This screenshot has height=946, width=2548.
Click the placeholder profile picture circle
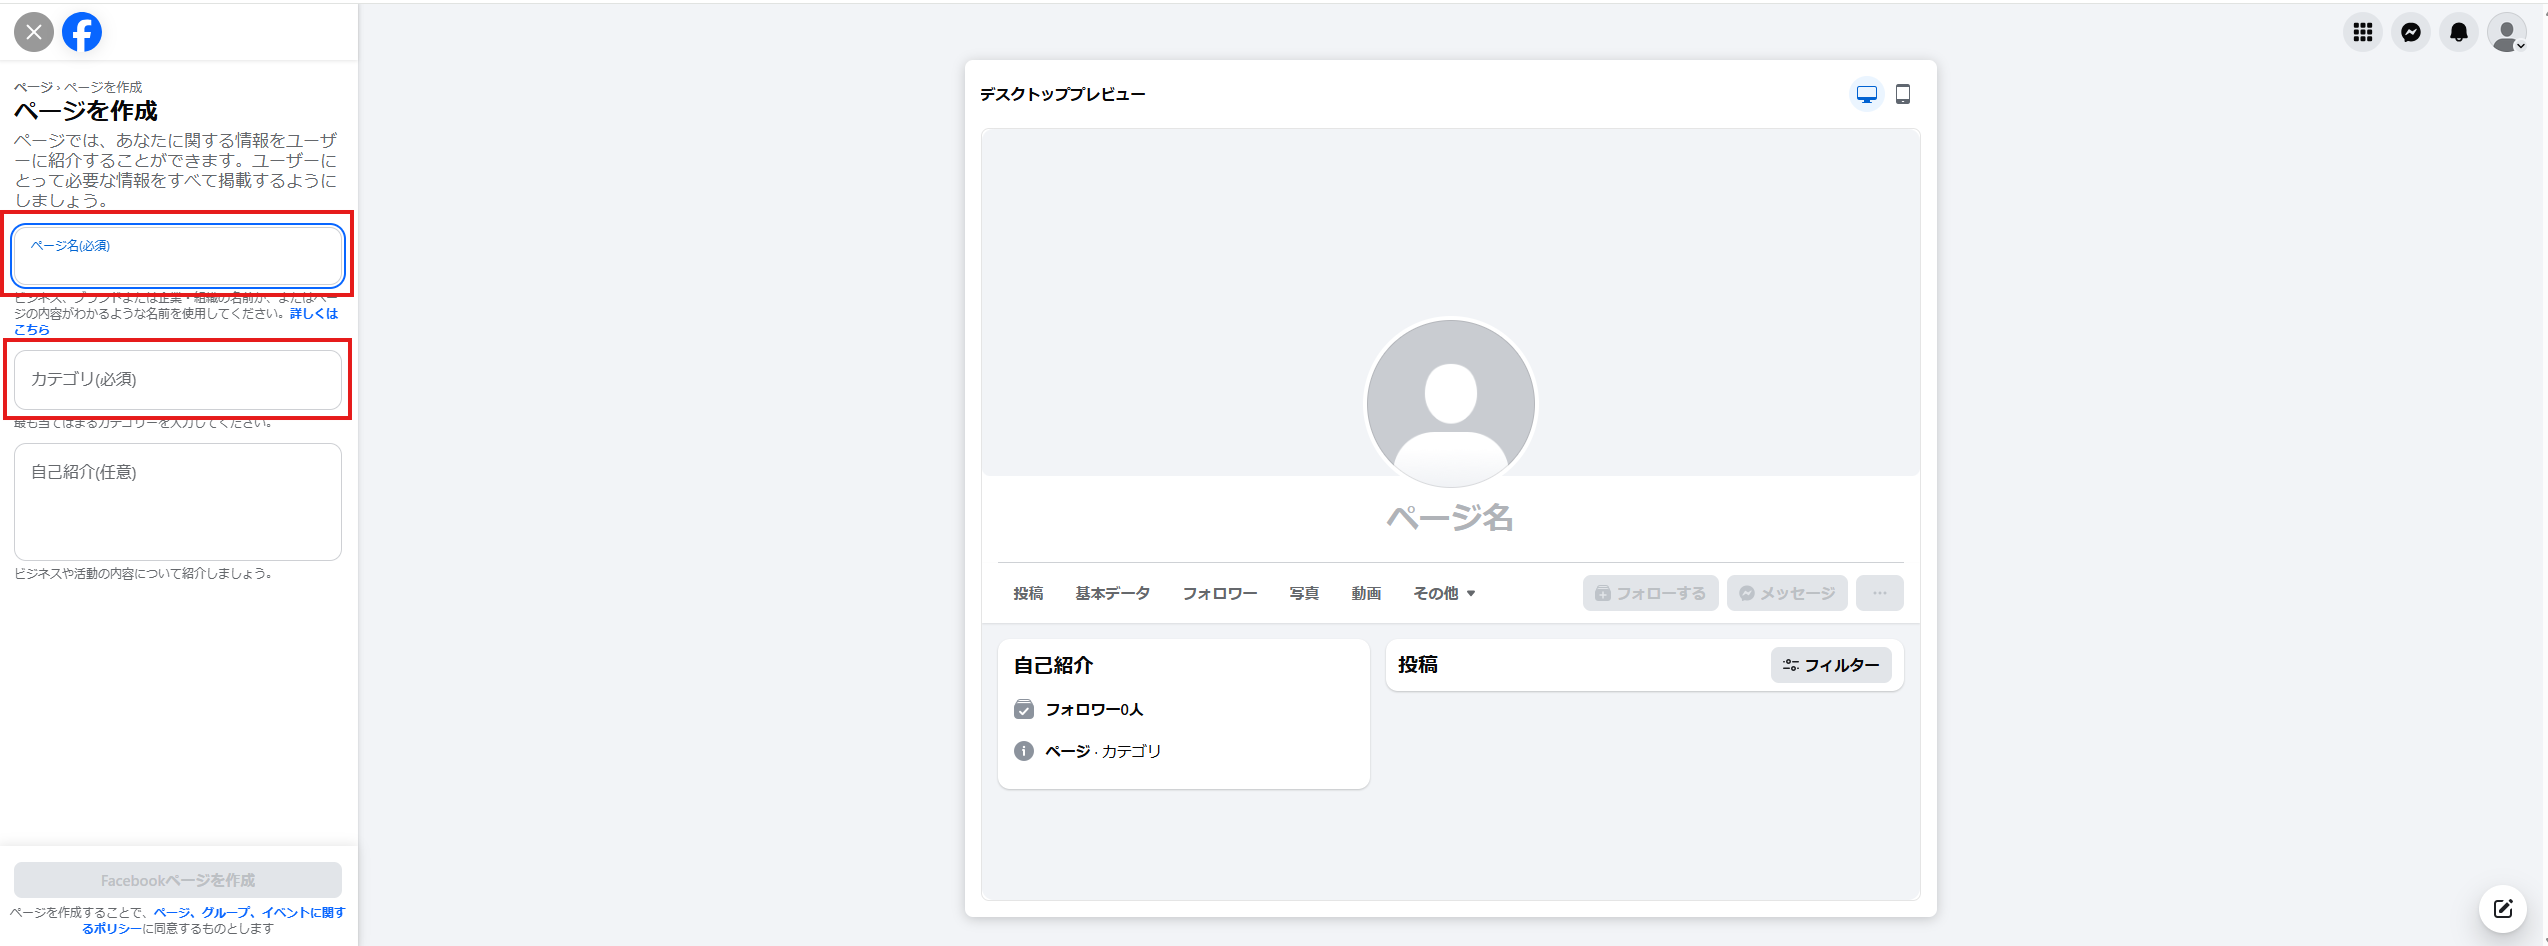(1450, 403)
